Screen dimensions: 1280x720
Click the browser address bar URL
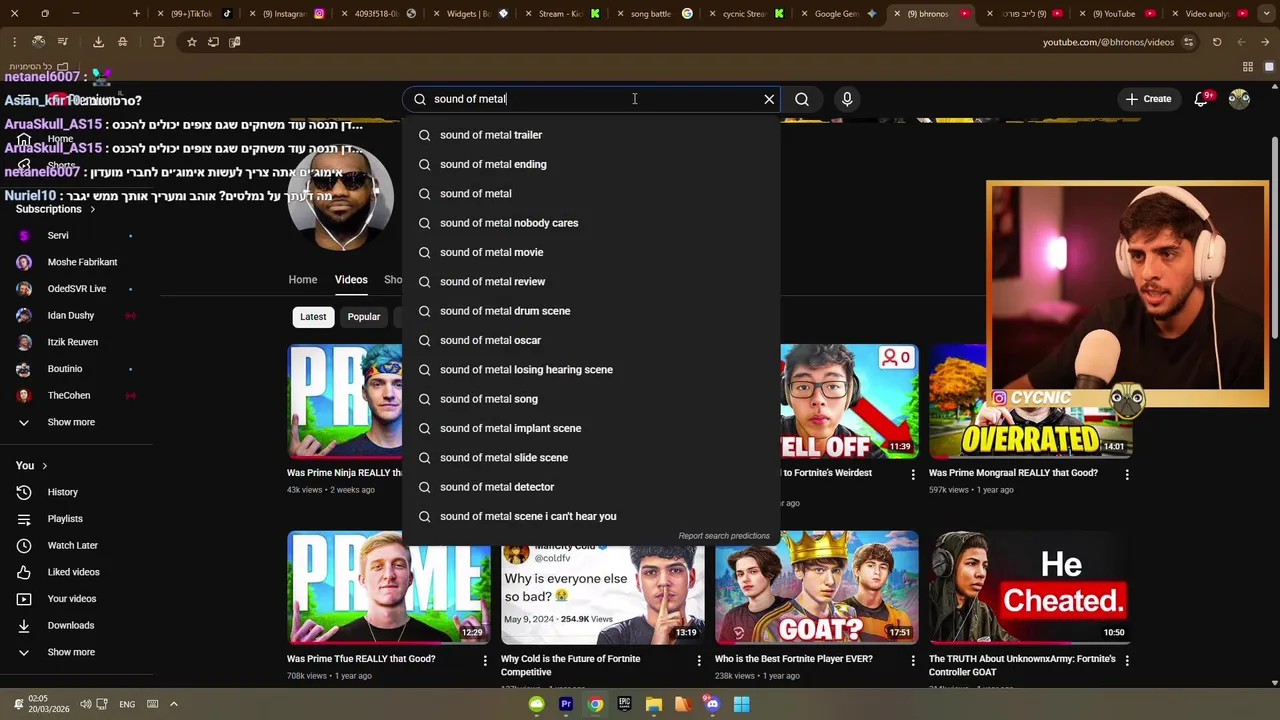pos(1108,42)
